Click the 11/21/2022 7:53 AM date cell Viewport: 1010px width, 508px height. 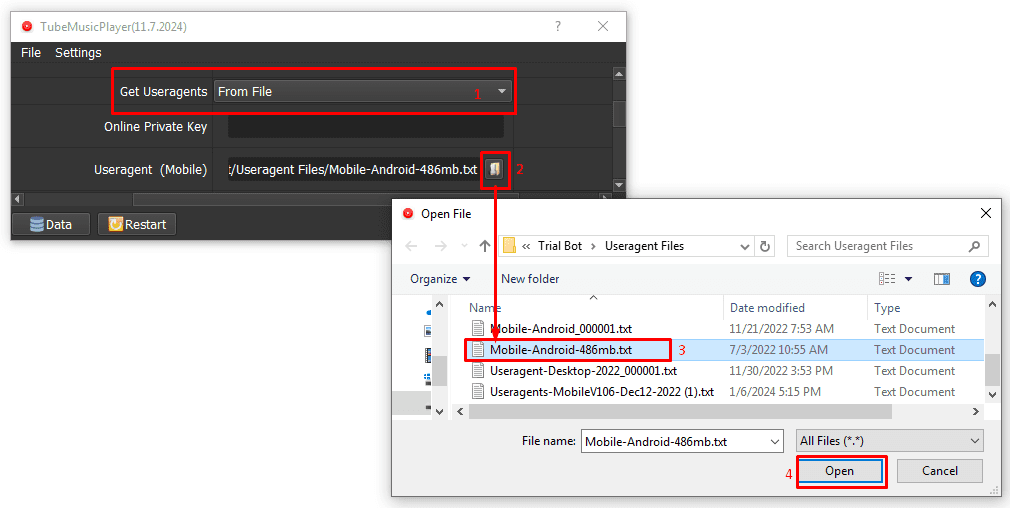[x=781, y=329]
